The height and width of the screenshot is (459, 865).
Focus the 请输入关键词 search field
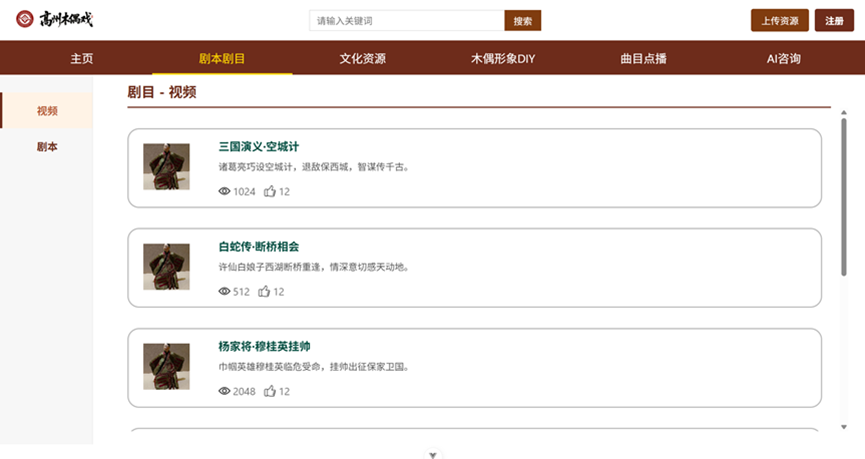406,21
